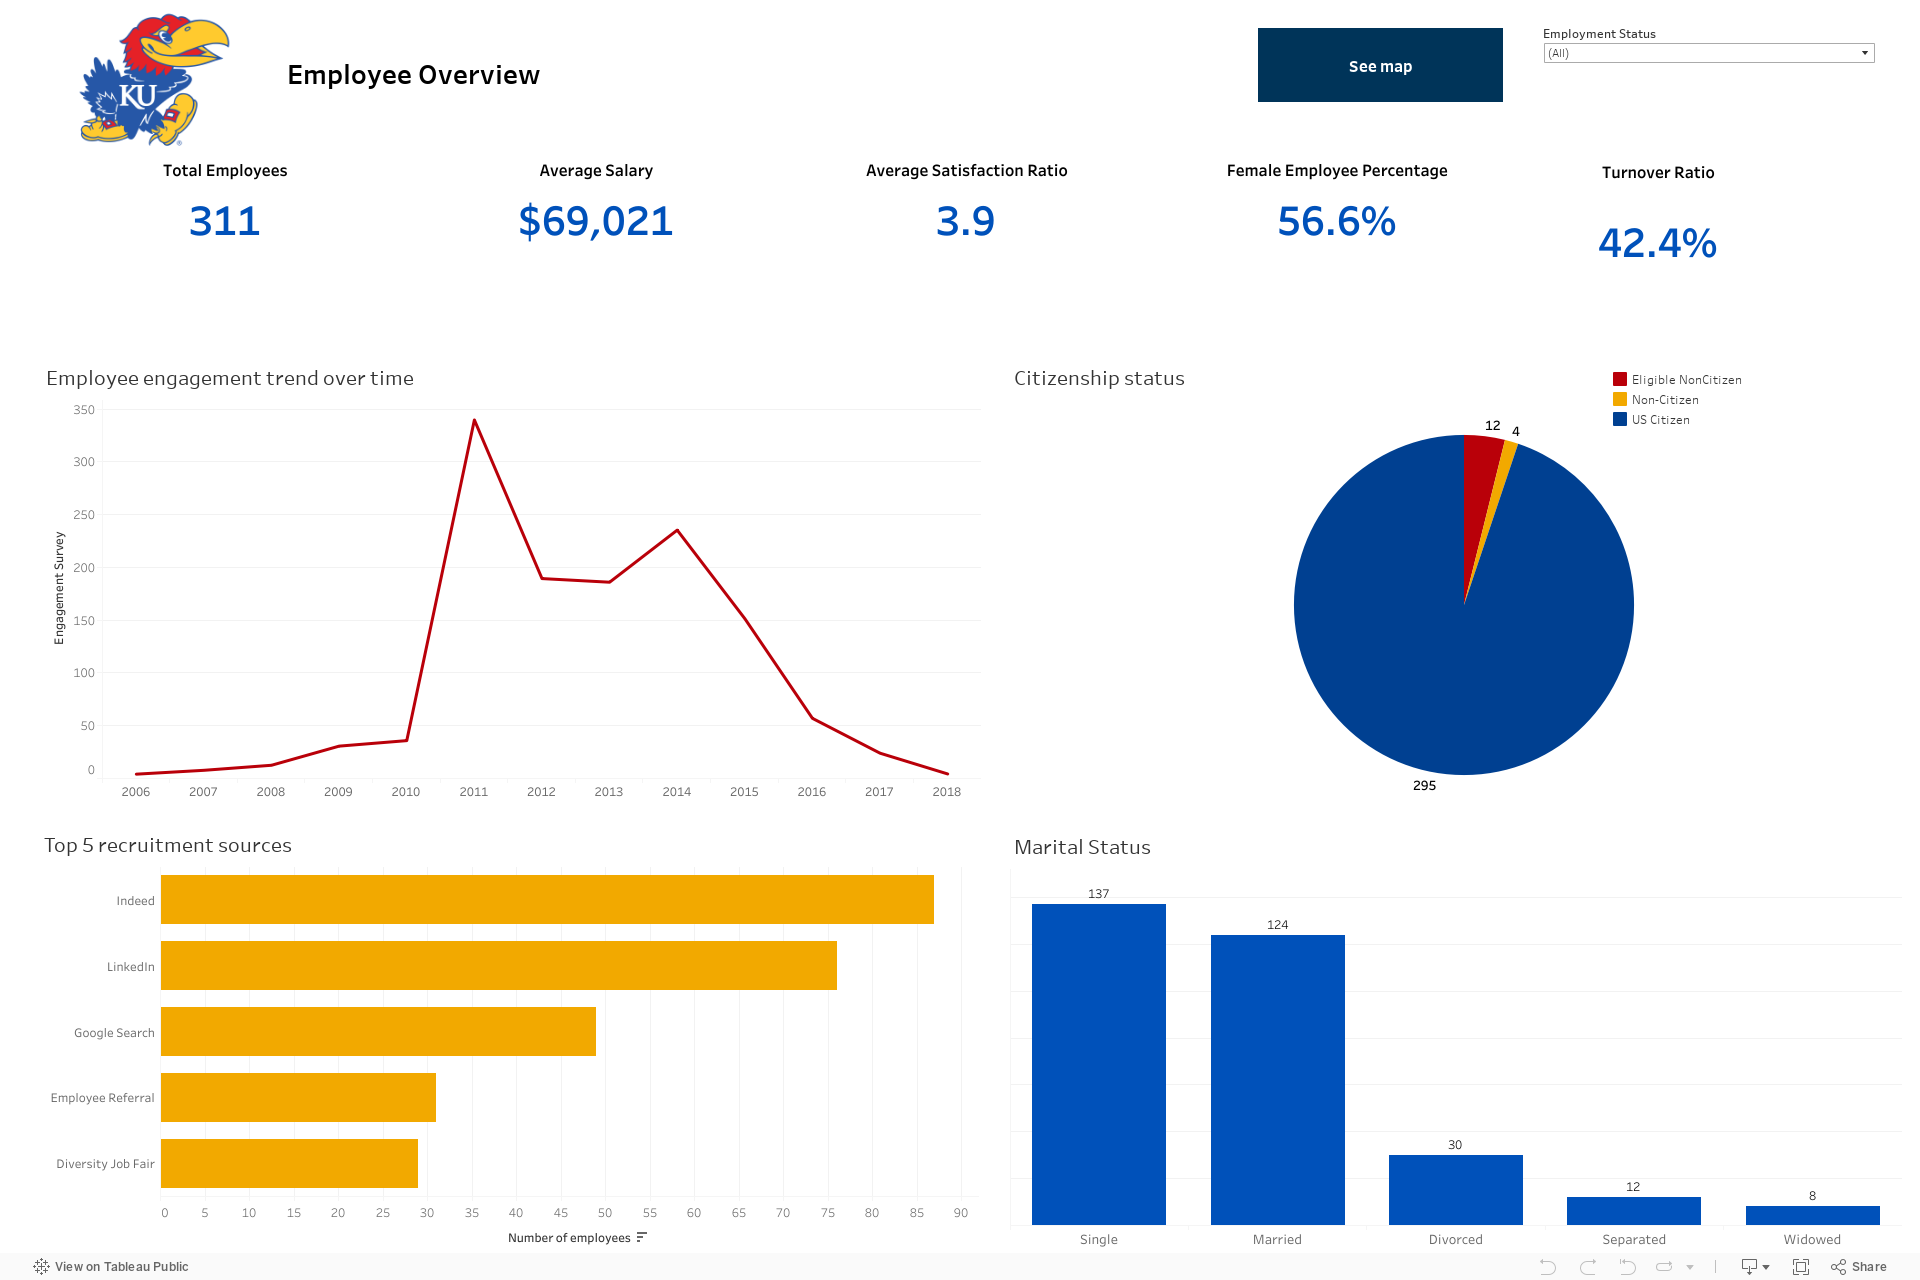The image size is (1920, 1280).
Task: Click the sort icon beside Number of employees
Action: coord(642,1238)
